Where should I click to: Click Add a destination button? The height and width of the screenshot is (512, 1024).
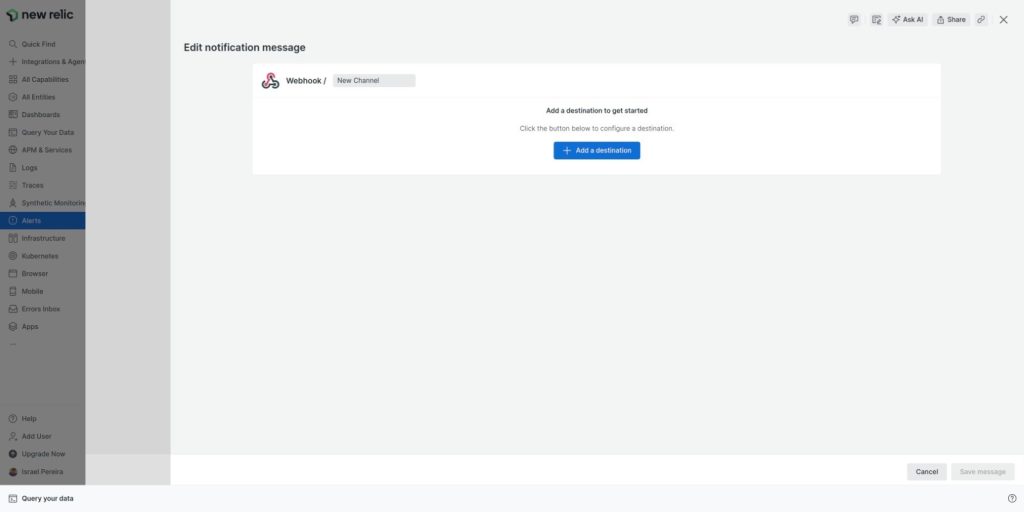(x=597, y=150)
